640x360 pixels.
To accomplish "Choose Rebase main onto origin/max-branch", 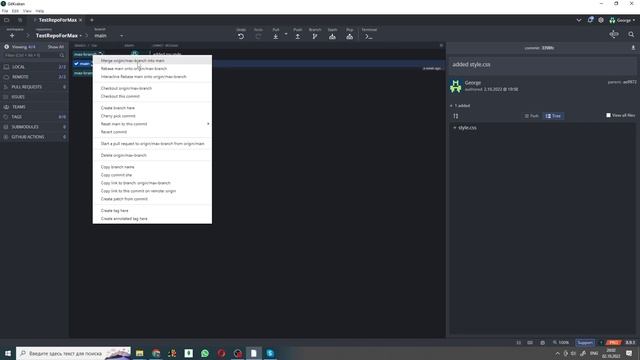I will click(152, 69).
